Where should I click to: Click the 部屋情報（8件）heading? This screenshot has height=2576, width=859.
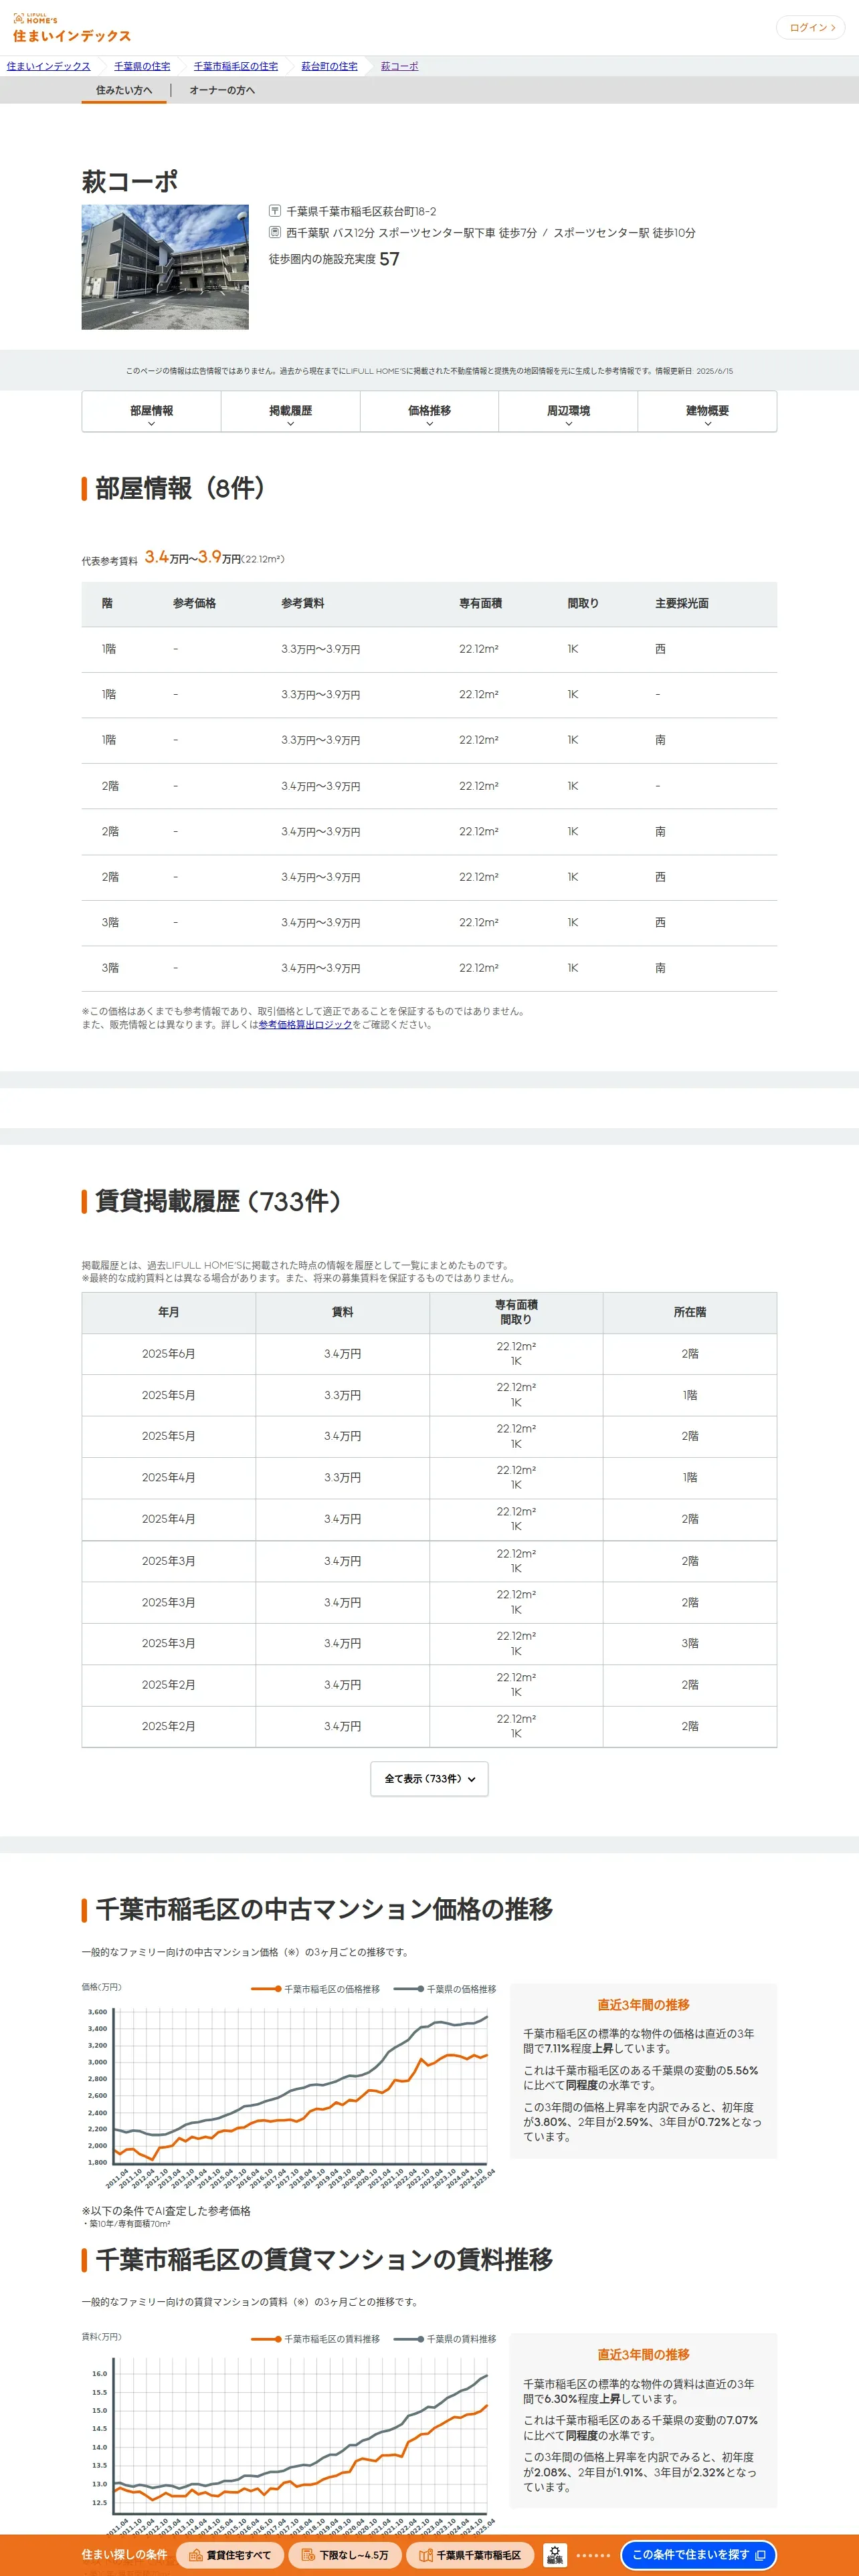180,488
